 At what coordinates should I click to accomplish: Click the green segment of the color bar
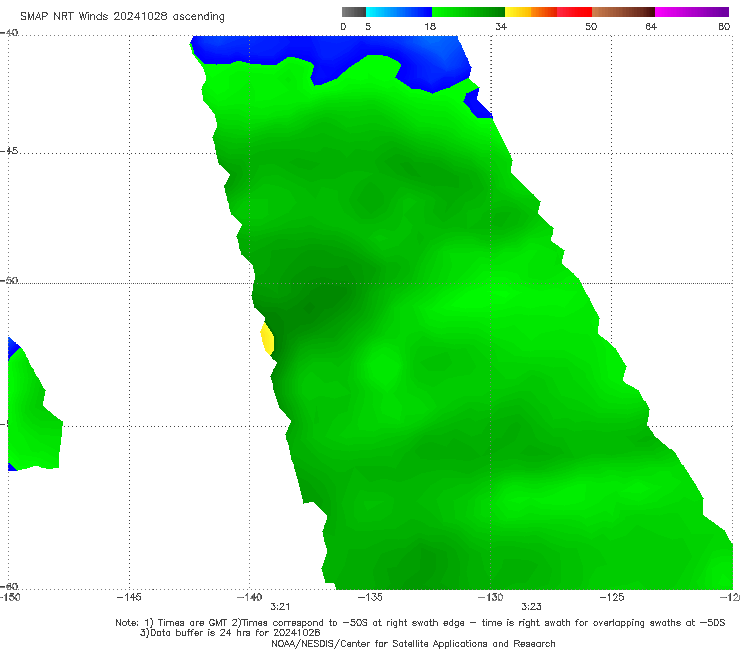tap(468, 12)
